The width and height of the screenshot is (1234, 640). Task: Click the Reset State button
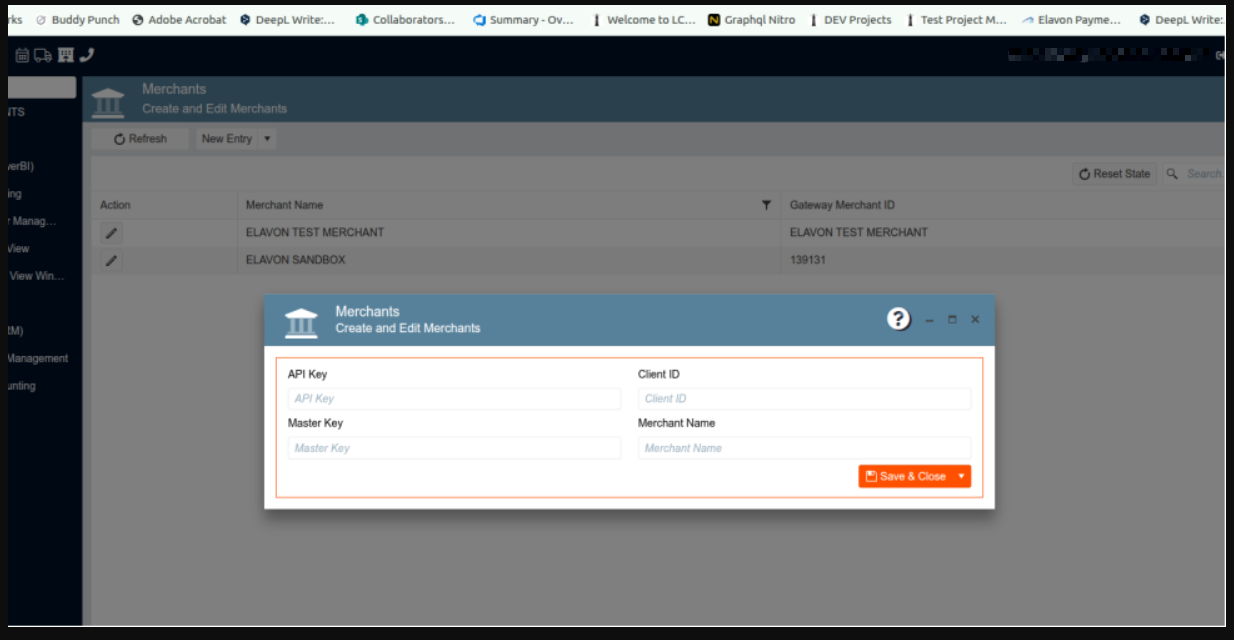click(x=1114, y=174)
